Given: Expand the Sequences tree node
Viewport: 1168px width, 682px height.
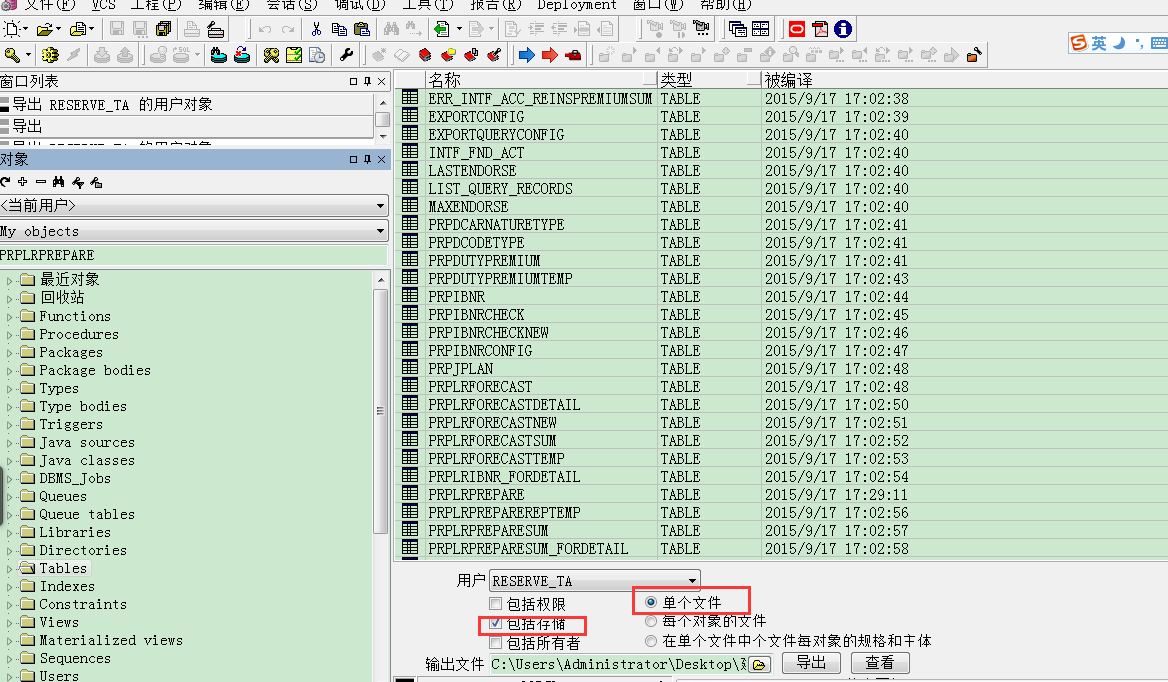Looking at the screenshot, I should (10, 659).
